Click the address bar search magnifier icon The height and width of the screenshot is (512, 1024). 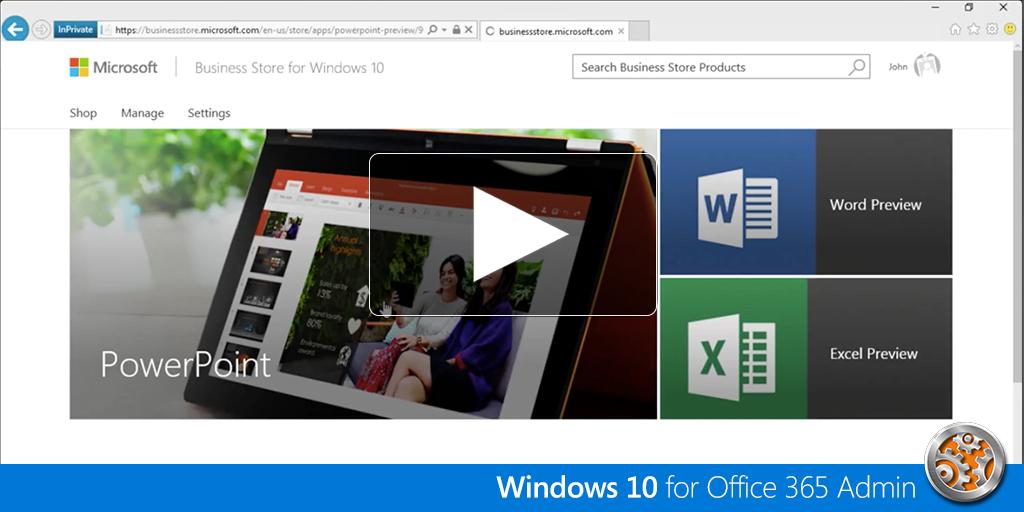(x=432, y=30)
